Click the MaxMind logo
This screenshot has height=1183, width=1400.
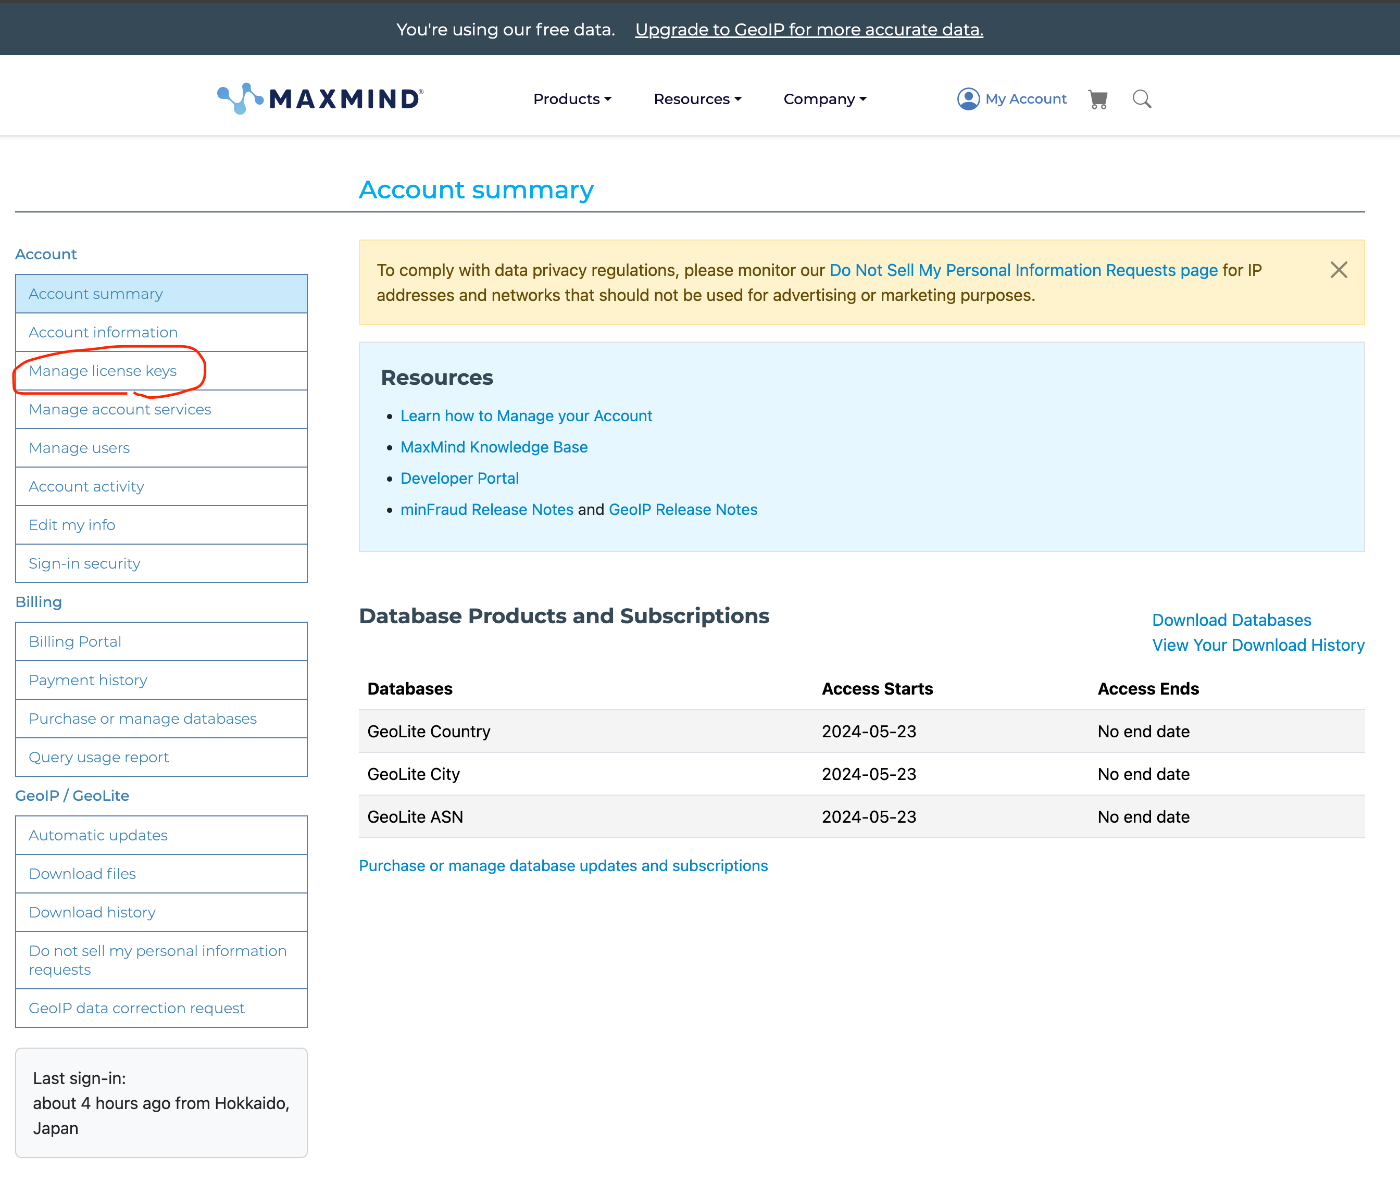320,98
